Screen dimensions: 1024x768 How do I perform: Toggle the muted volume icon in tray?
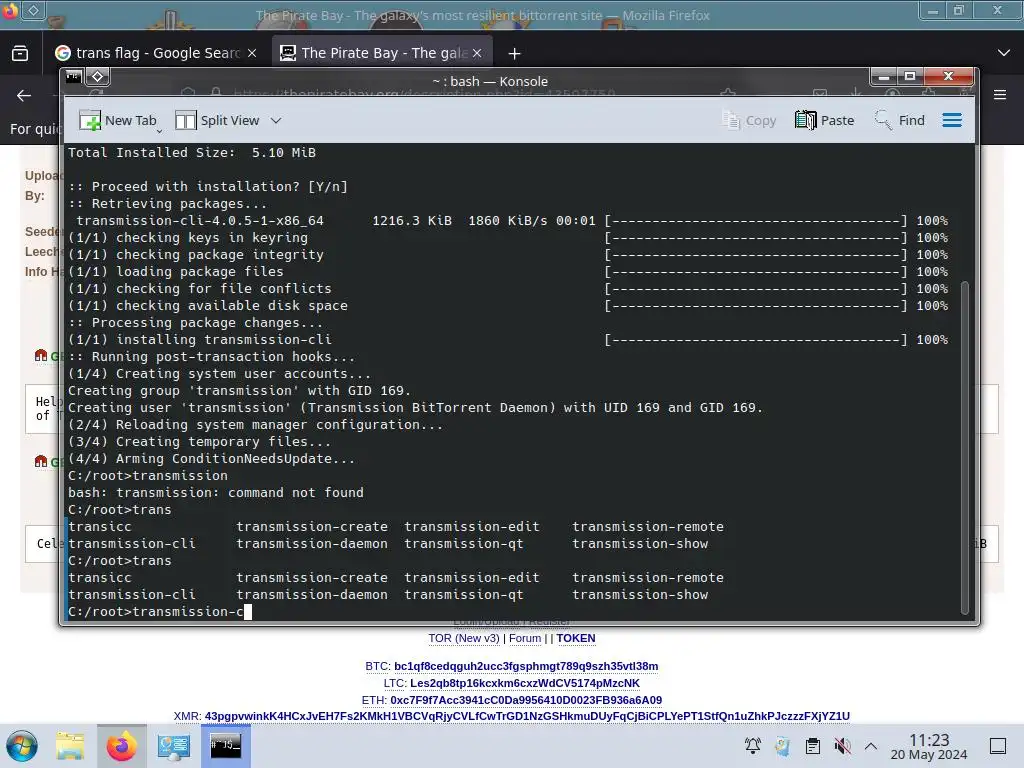[x=842, y=746]
